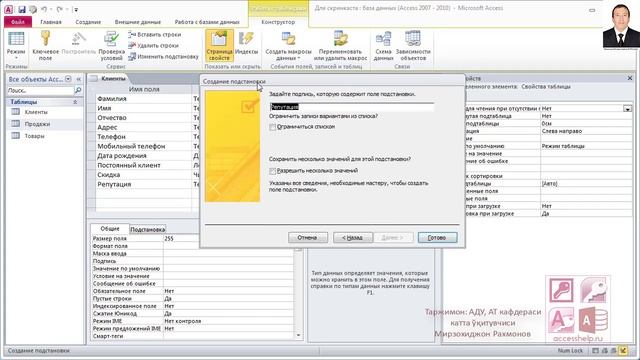Select the Товары table

point(34,136)
